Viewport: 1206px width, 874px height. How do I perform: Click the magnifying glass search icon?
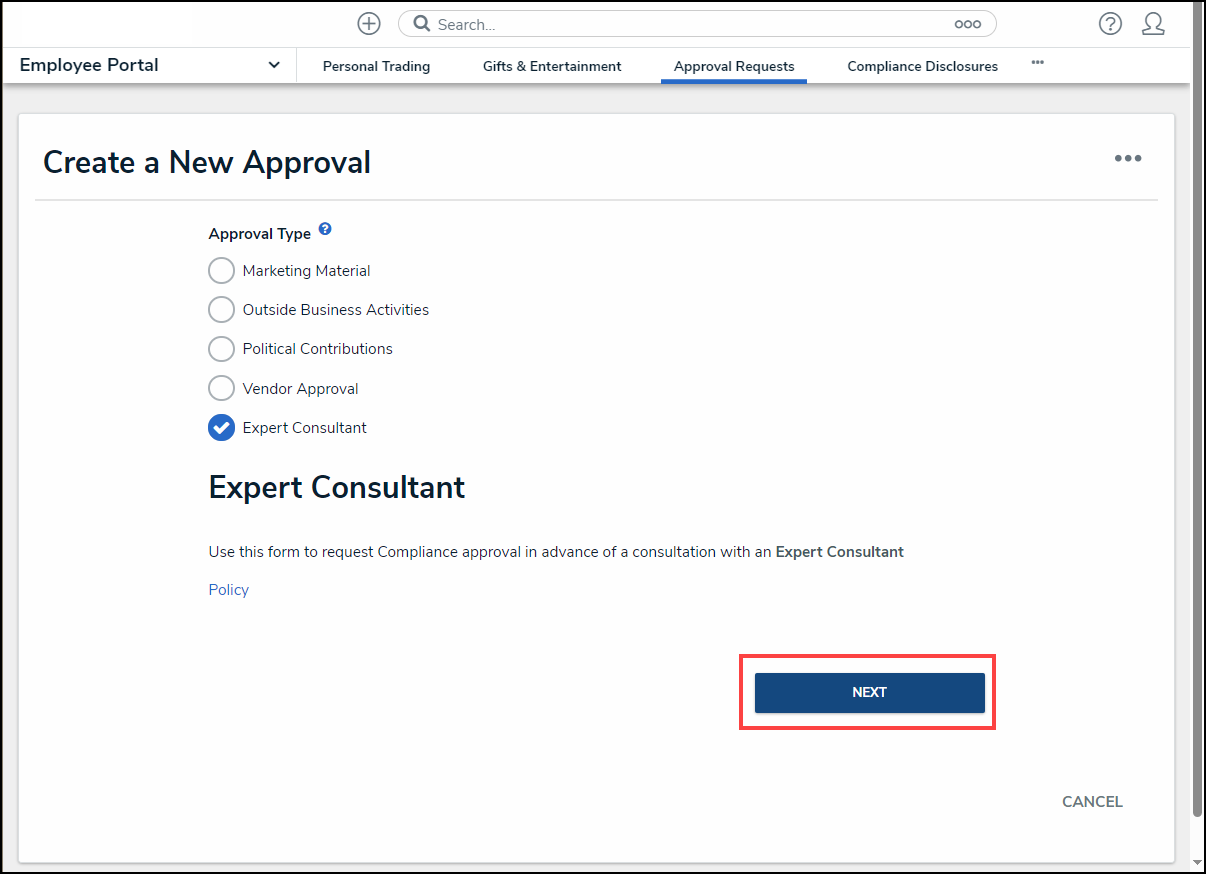pyautogui.click(x=422, y=24)
